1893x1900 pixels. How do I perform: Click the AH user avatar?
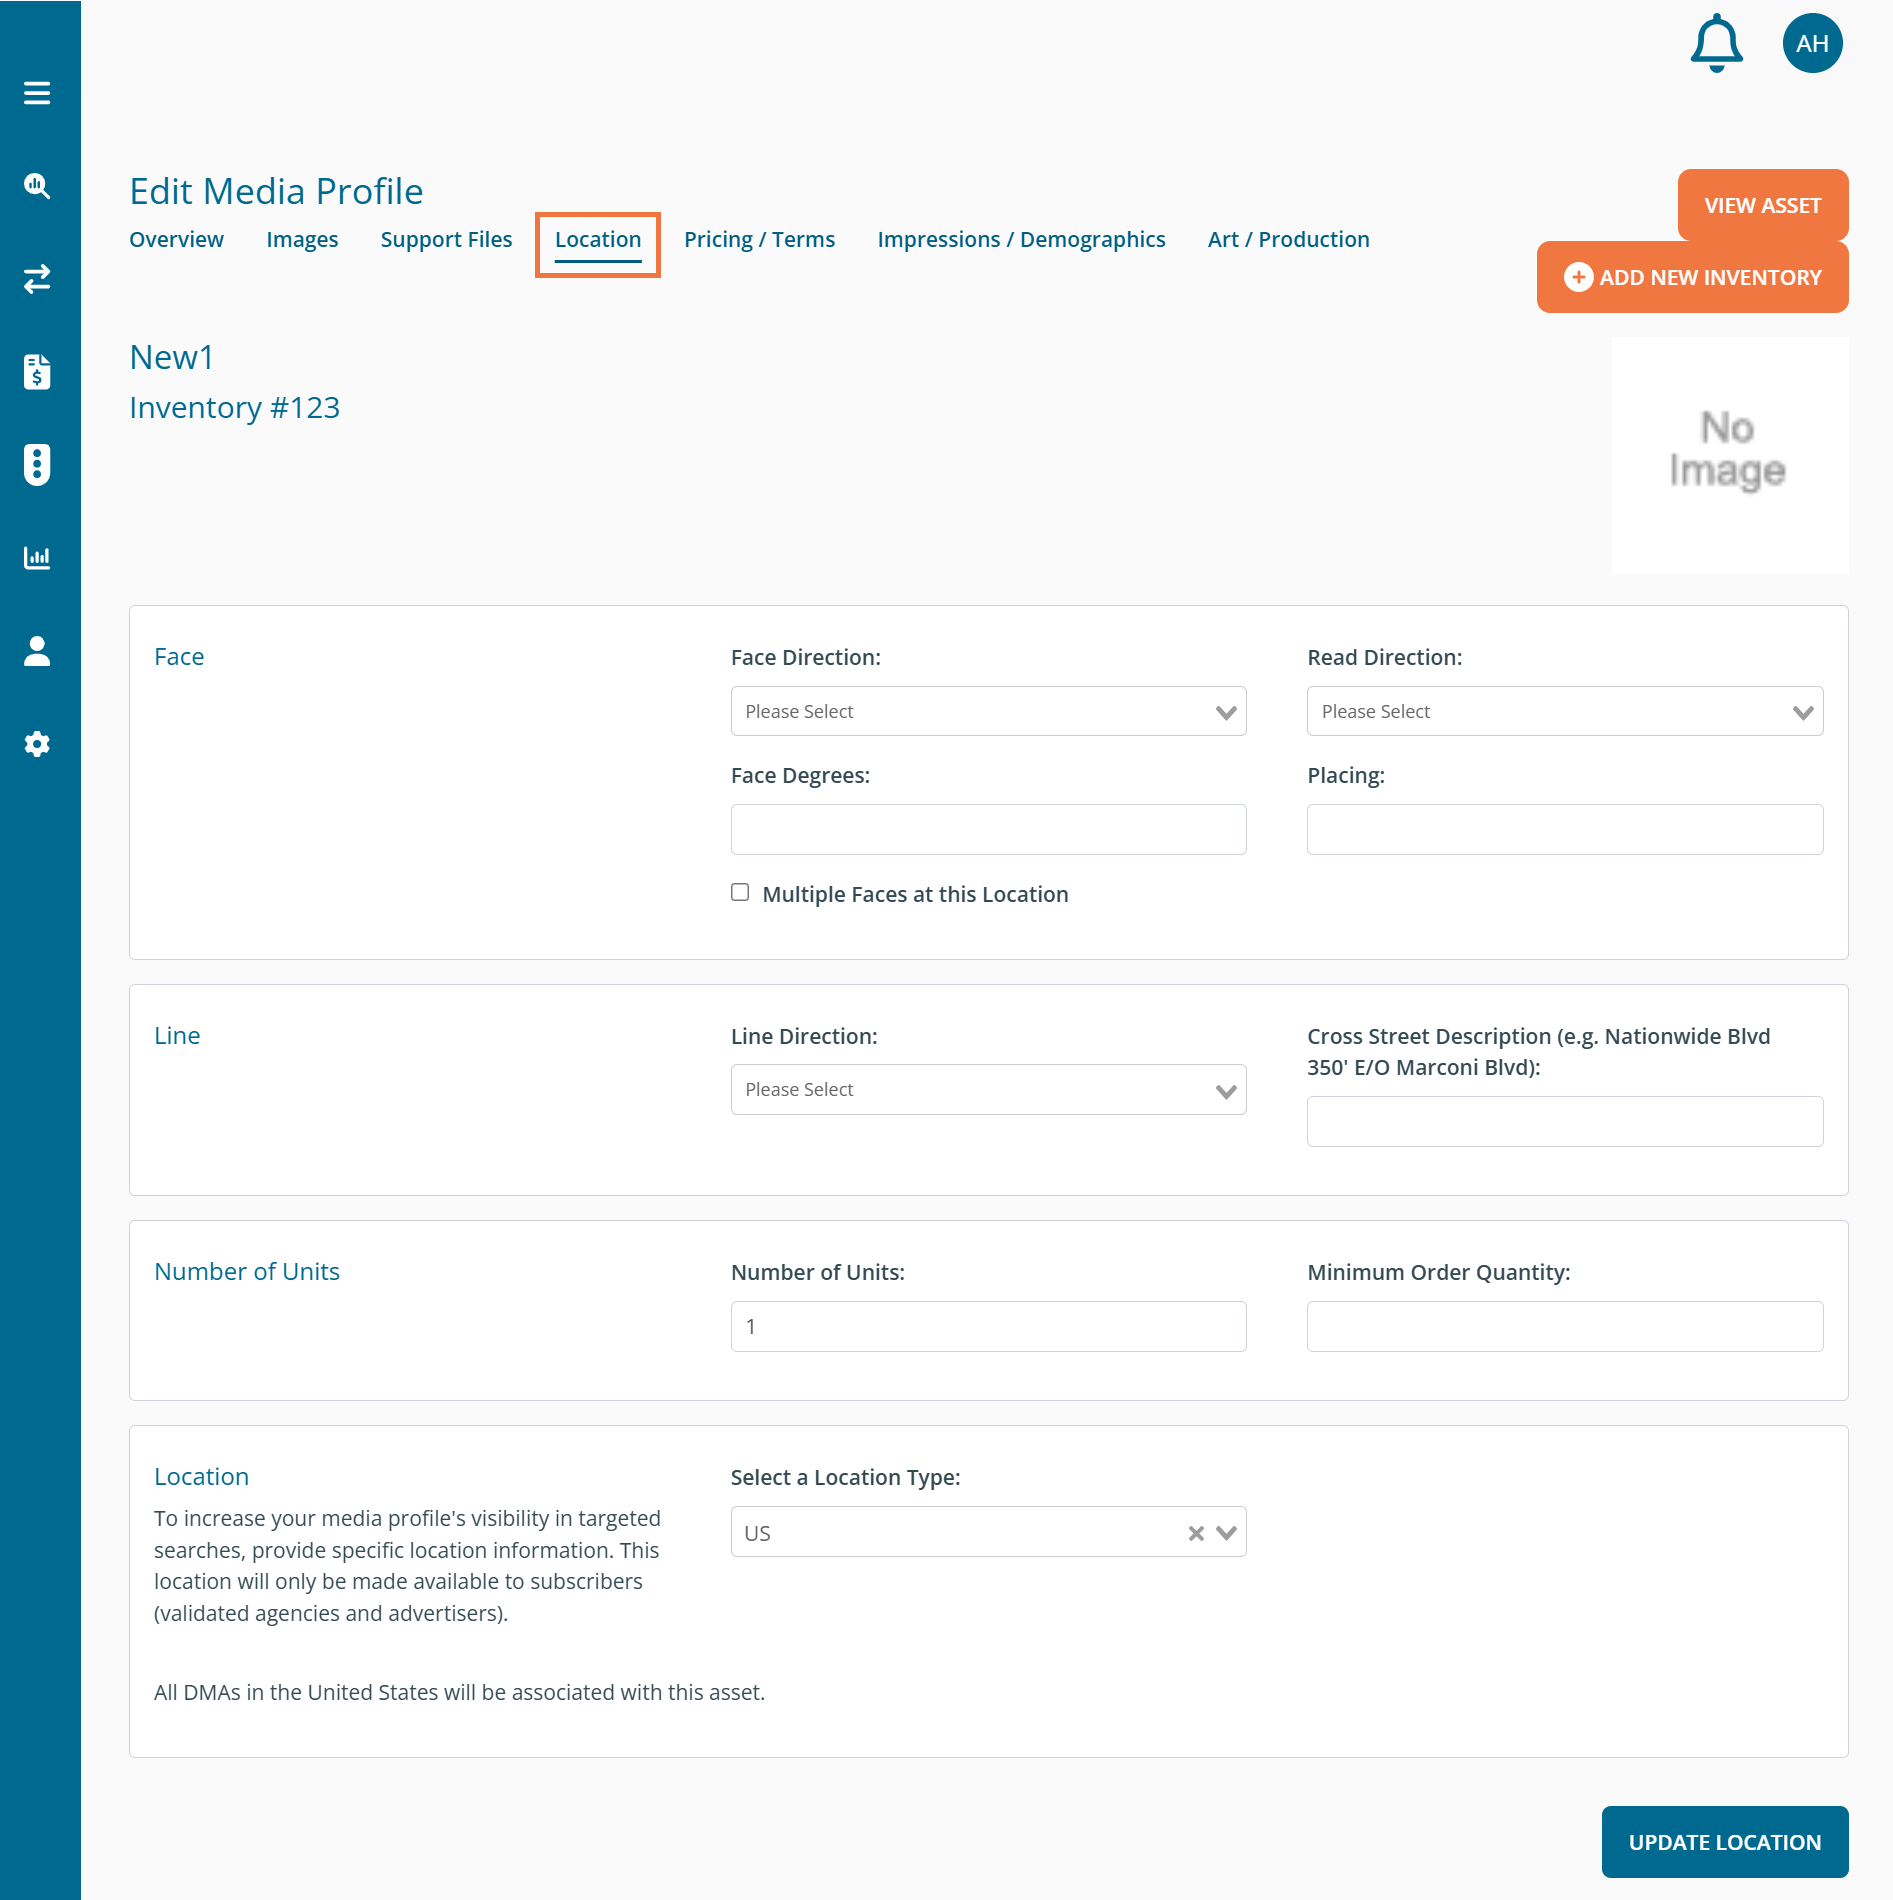pos(1811,44)
